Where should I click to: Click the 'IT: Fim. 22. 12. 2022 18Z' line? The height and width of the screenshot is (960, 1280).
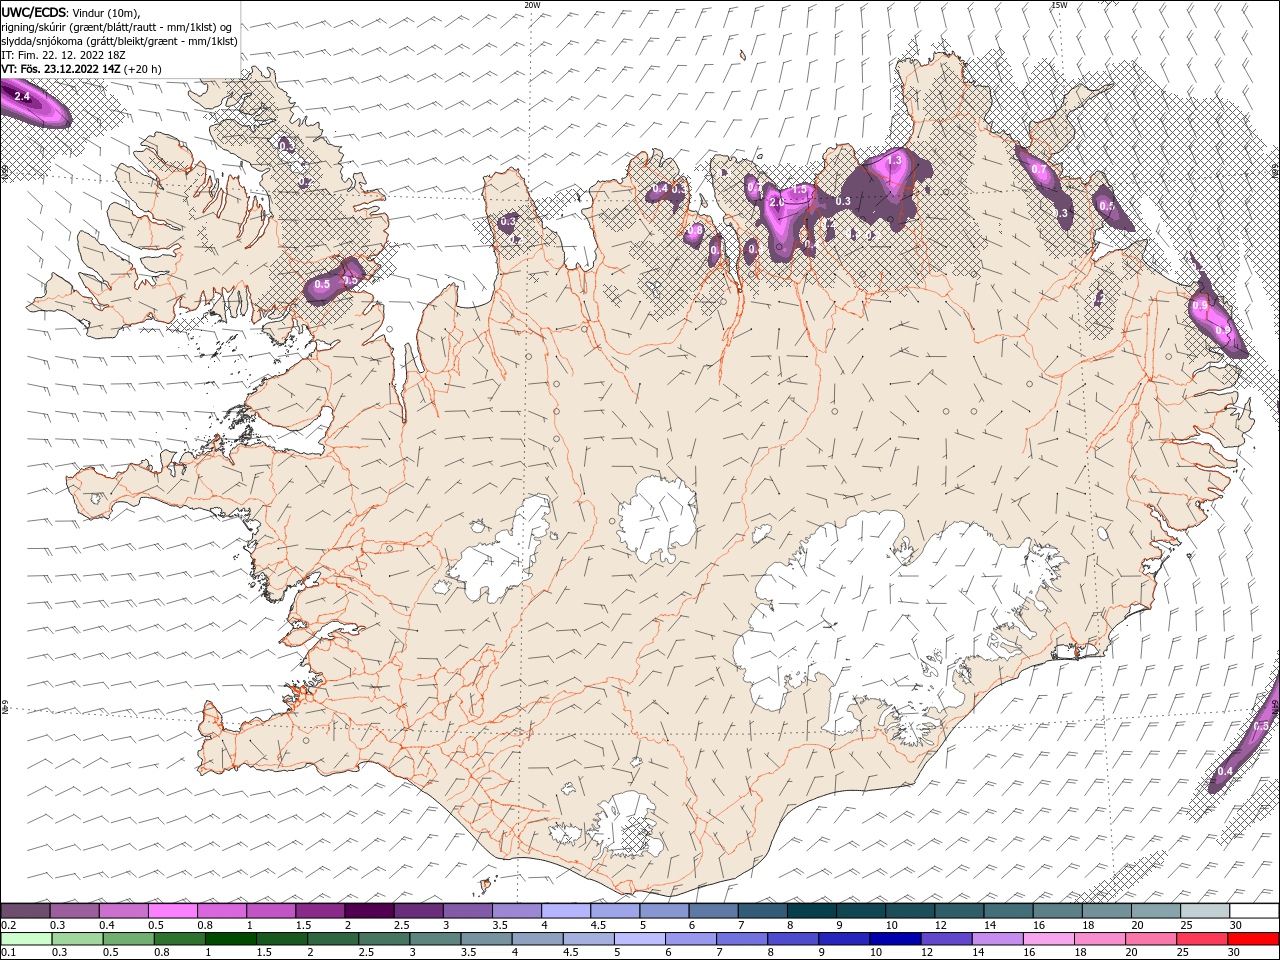tap(63, 55)
